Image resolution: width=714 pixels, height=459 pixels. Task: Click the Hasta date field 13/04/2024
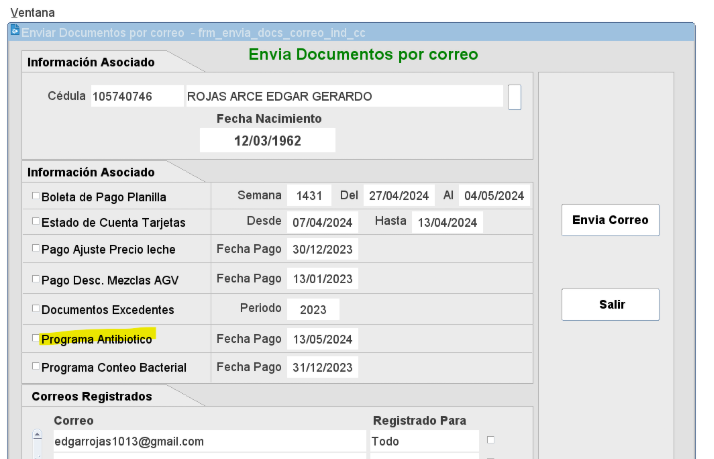[x=447, y=221]
